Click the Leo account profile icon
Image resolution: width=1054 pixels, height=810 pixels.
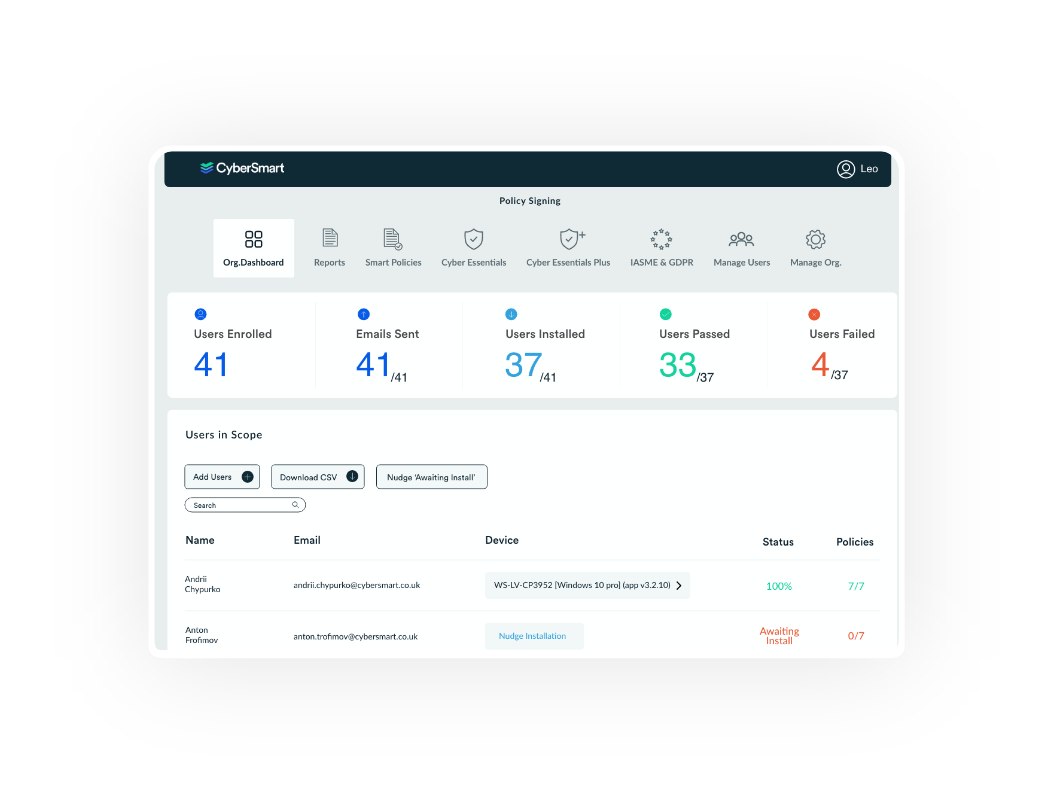846,169
